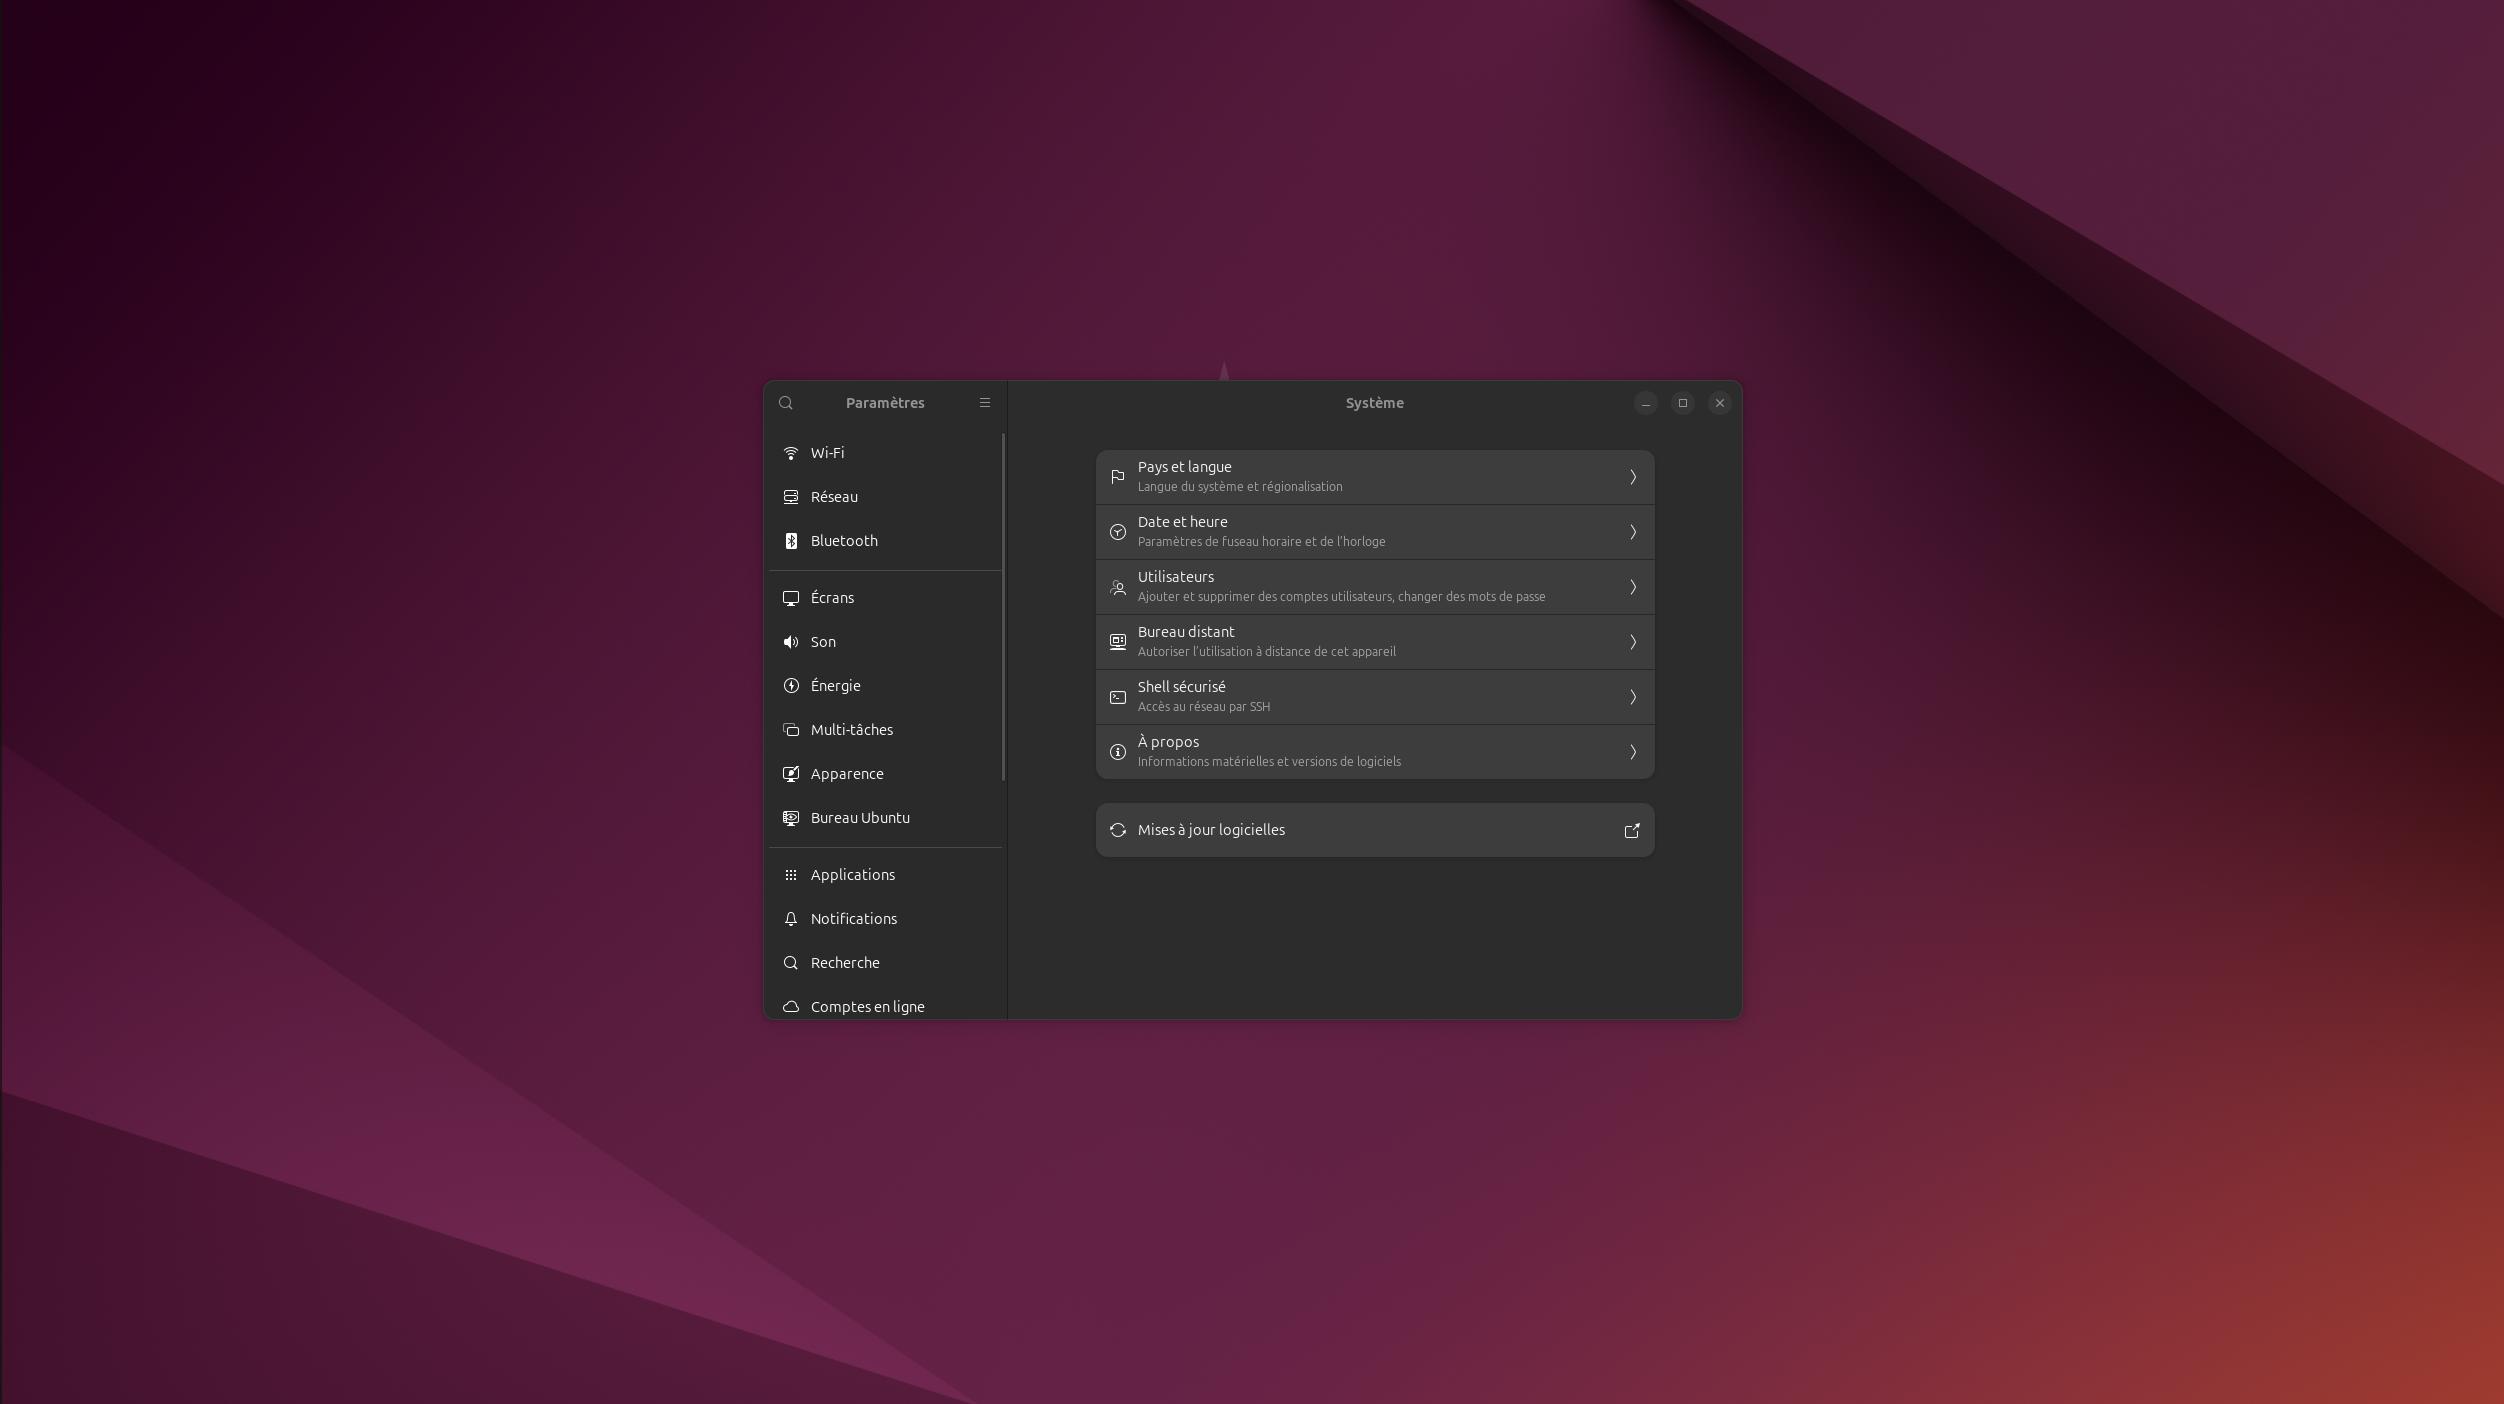
Task: Click the Bluetooth icon in sidebar
Action: (x=791, y=541)
